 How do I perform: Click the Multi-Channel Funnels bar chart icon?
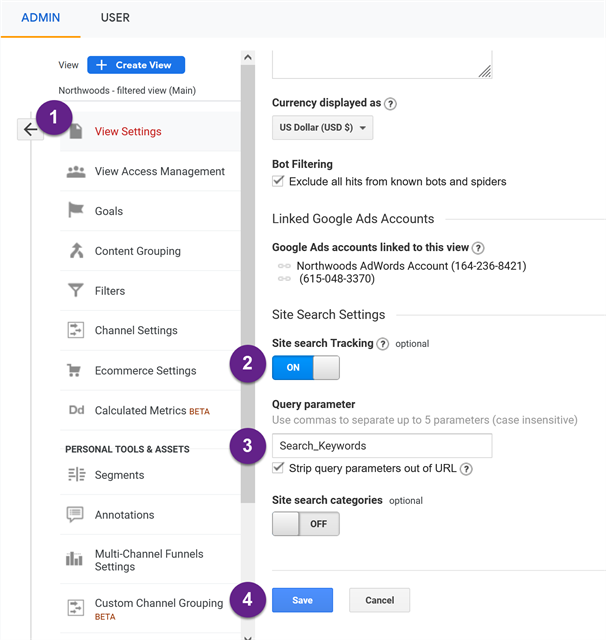(74, 558)
